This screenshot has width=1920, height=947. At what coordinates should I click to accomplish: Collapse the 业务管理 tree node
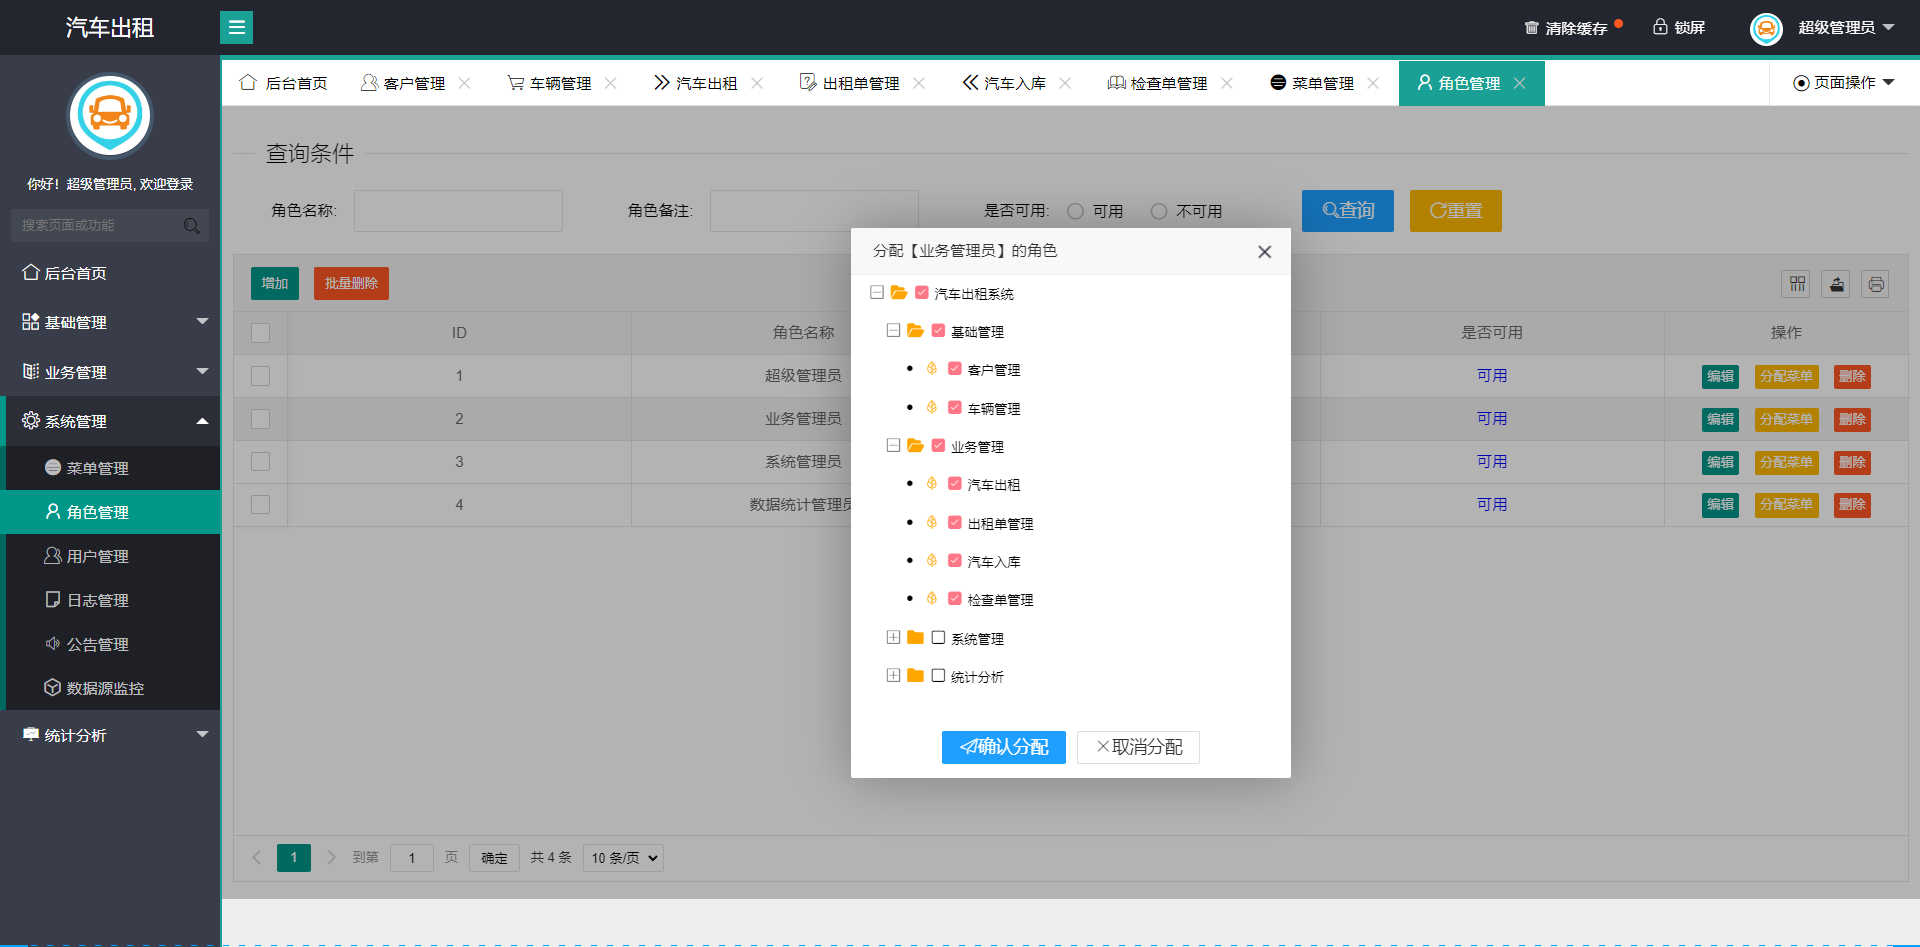point(893,445)
